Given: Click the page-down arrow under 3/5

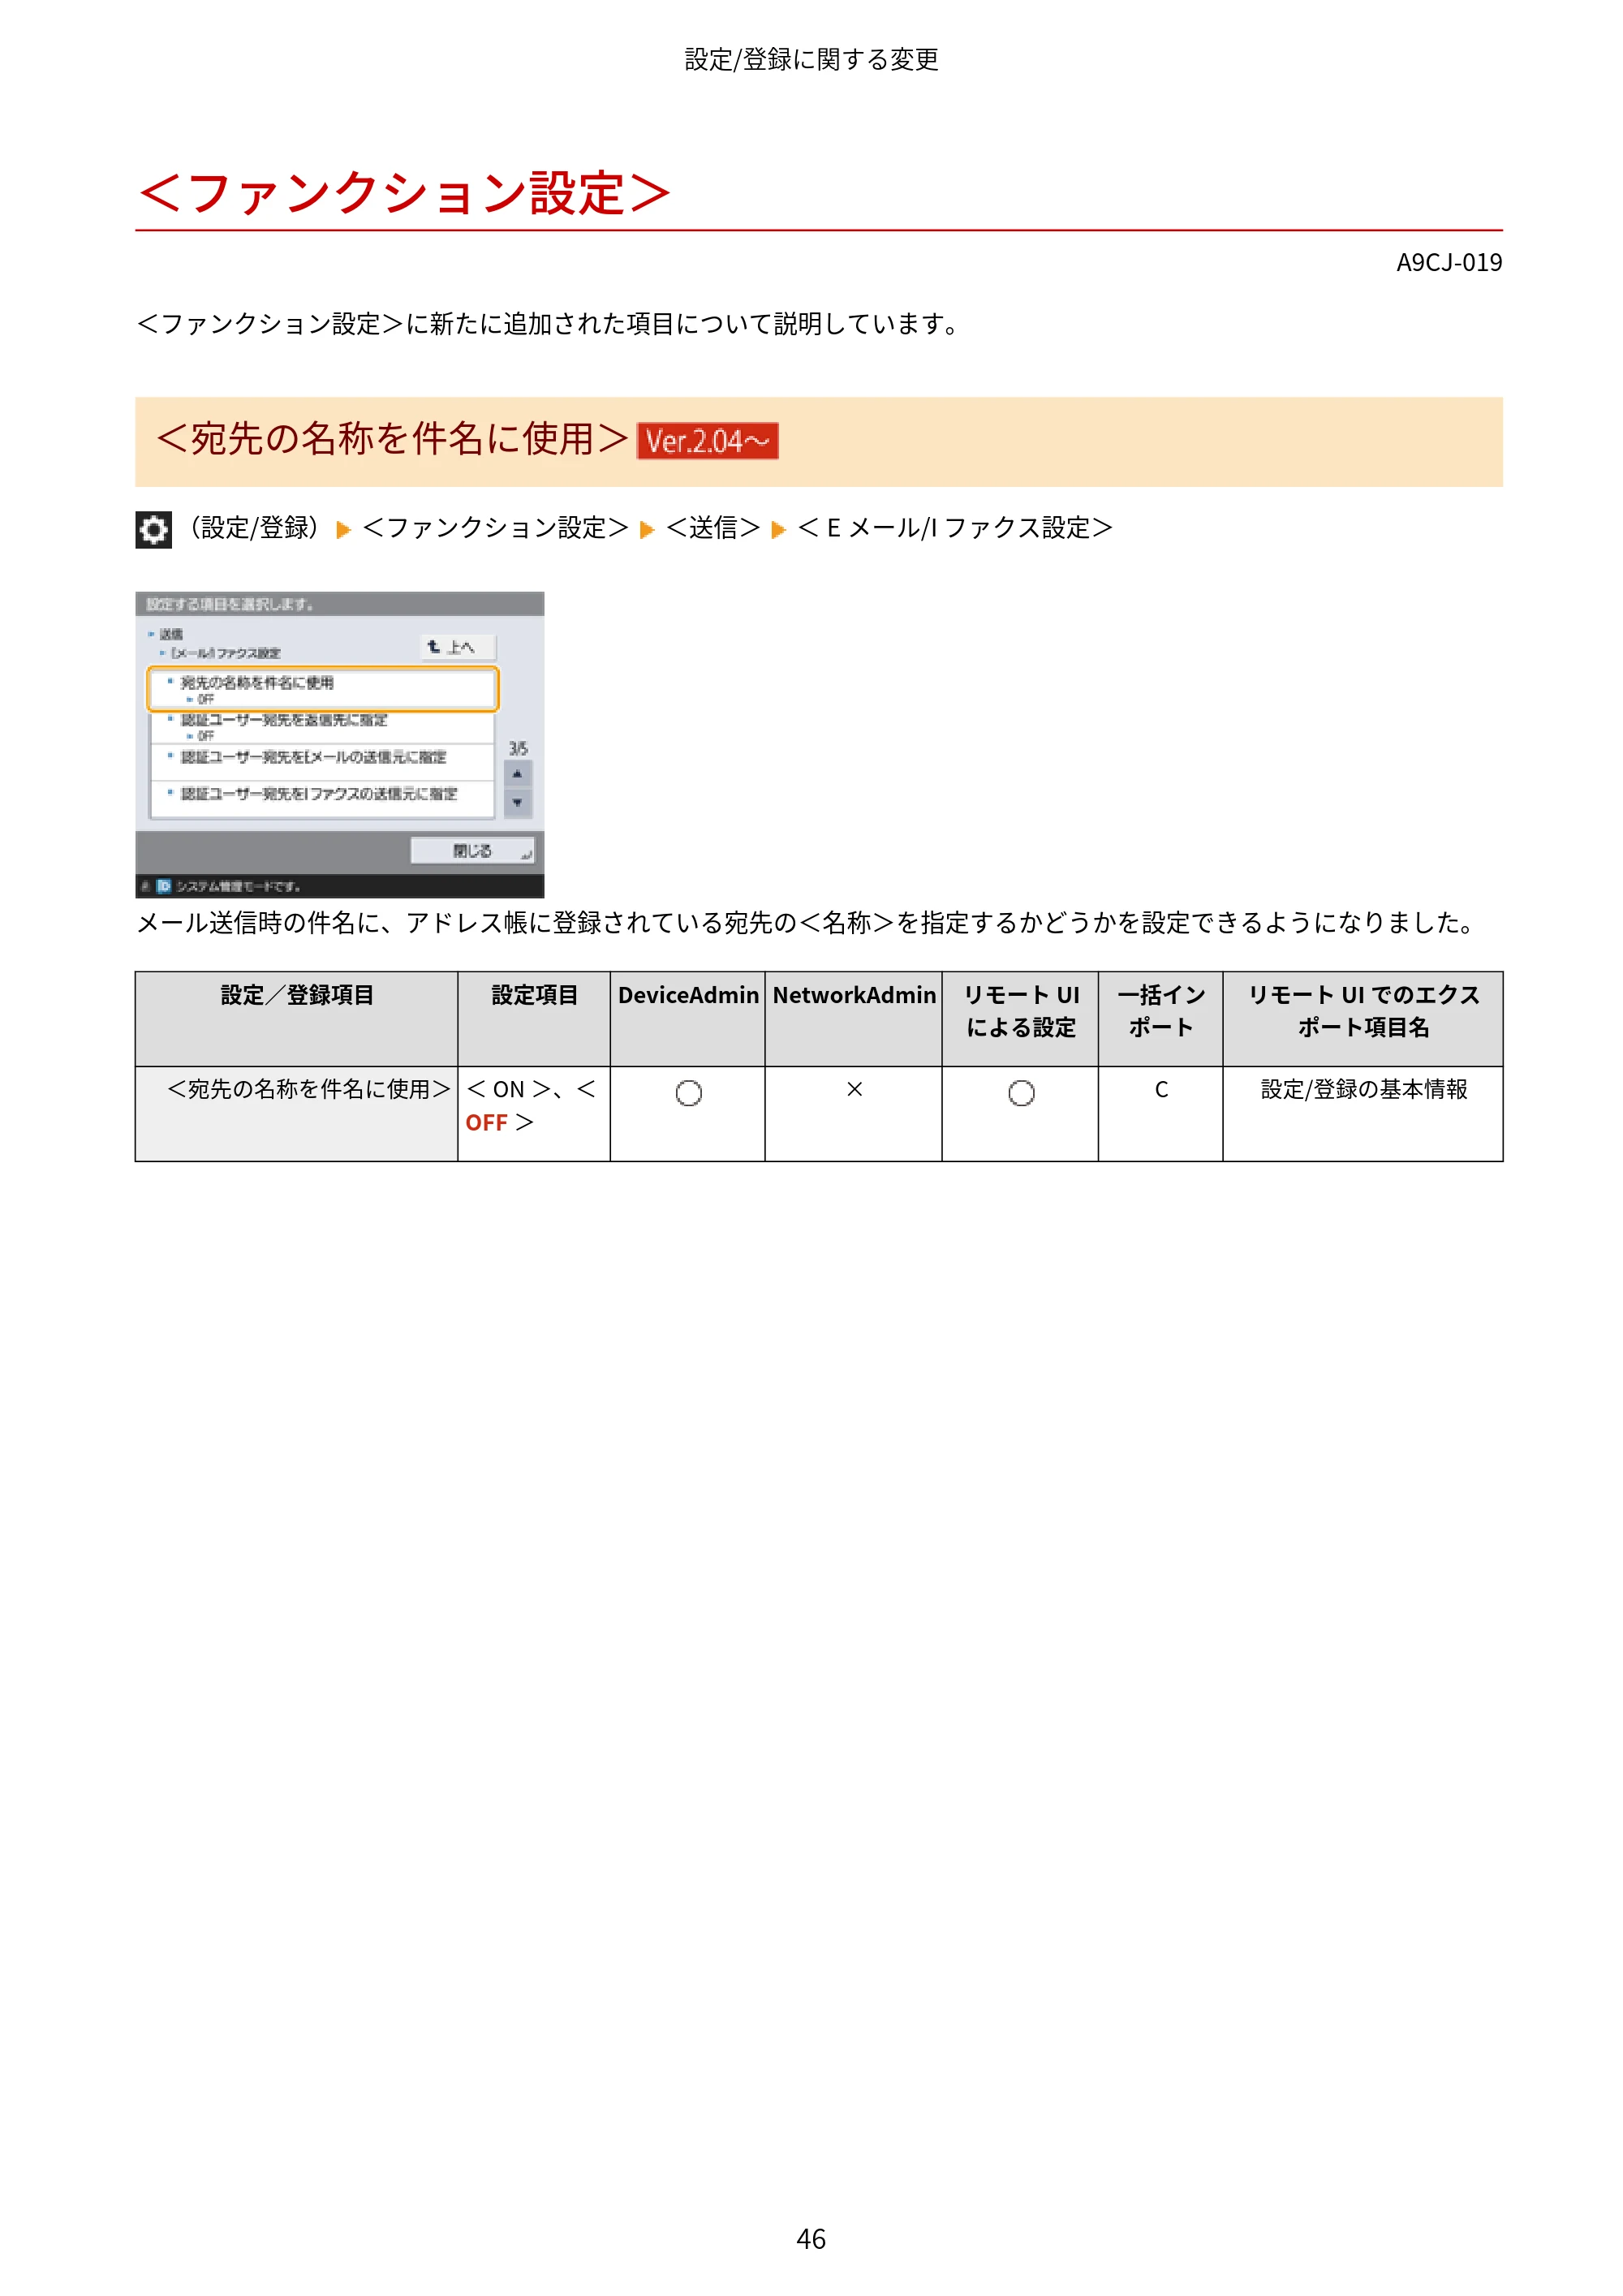Looking at the screenshot, I should click(517, 803).
